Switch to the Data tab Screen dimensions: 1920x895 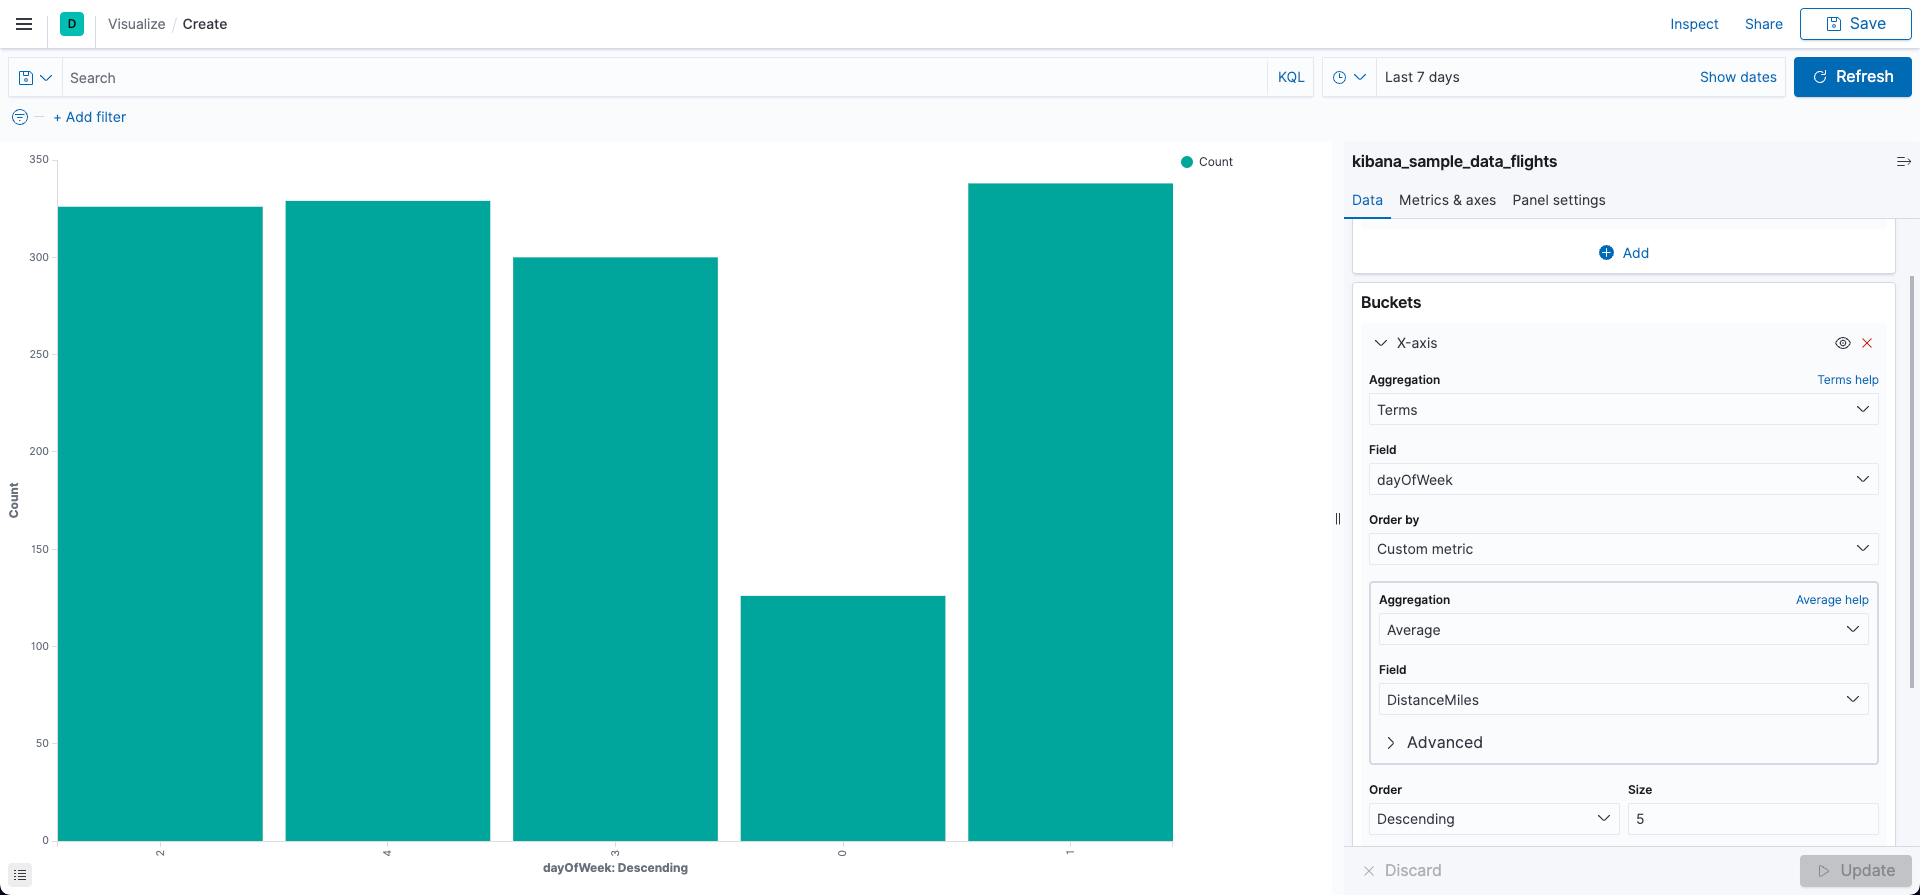click(x=1367, y=200)
